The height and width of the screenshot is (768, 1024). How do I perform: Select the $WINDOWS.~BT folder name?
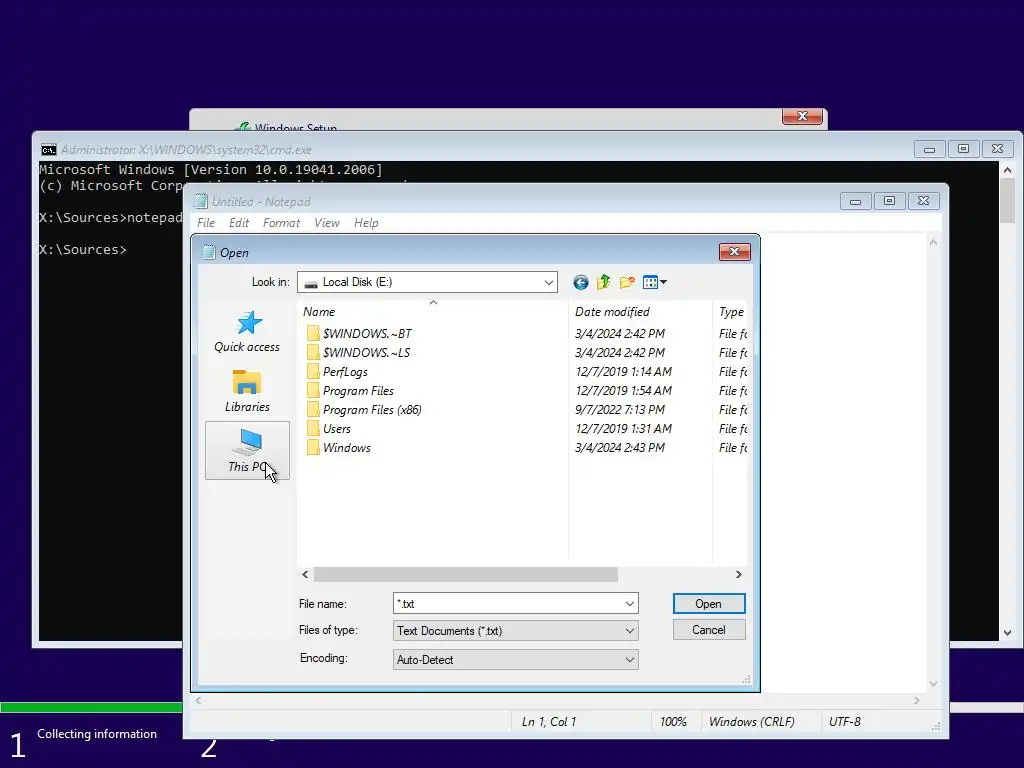(367, 334)
